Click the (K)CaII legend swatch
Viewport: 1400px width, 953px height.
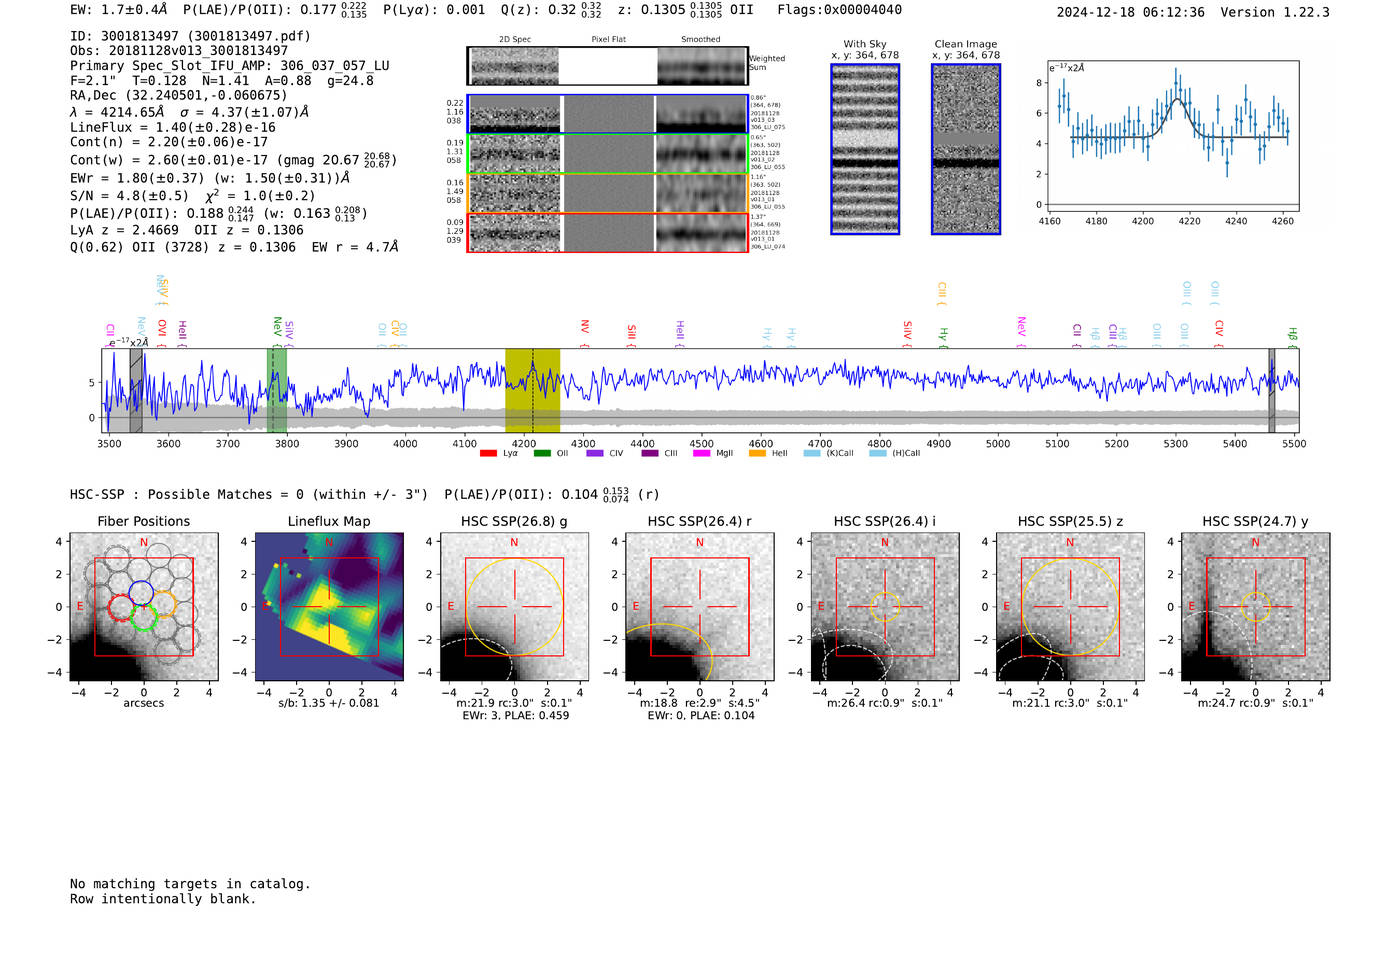coord(812,453)
